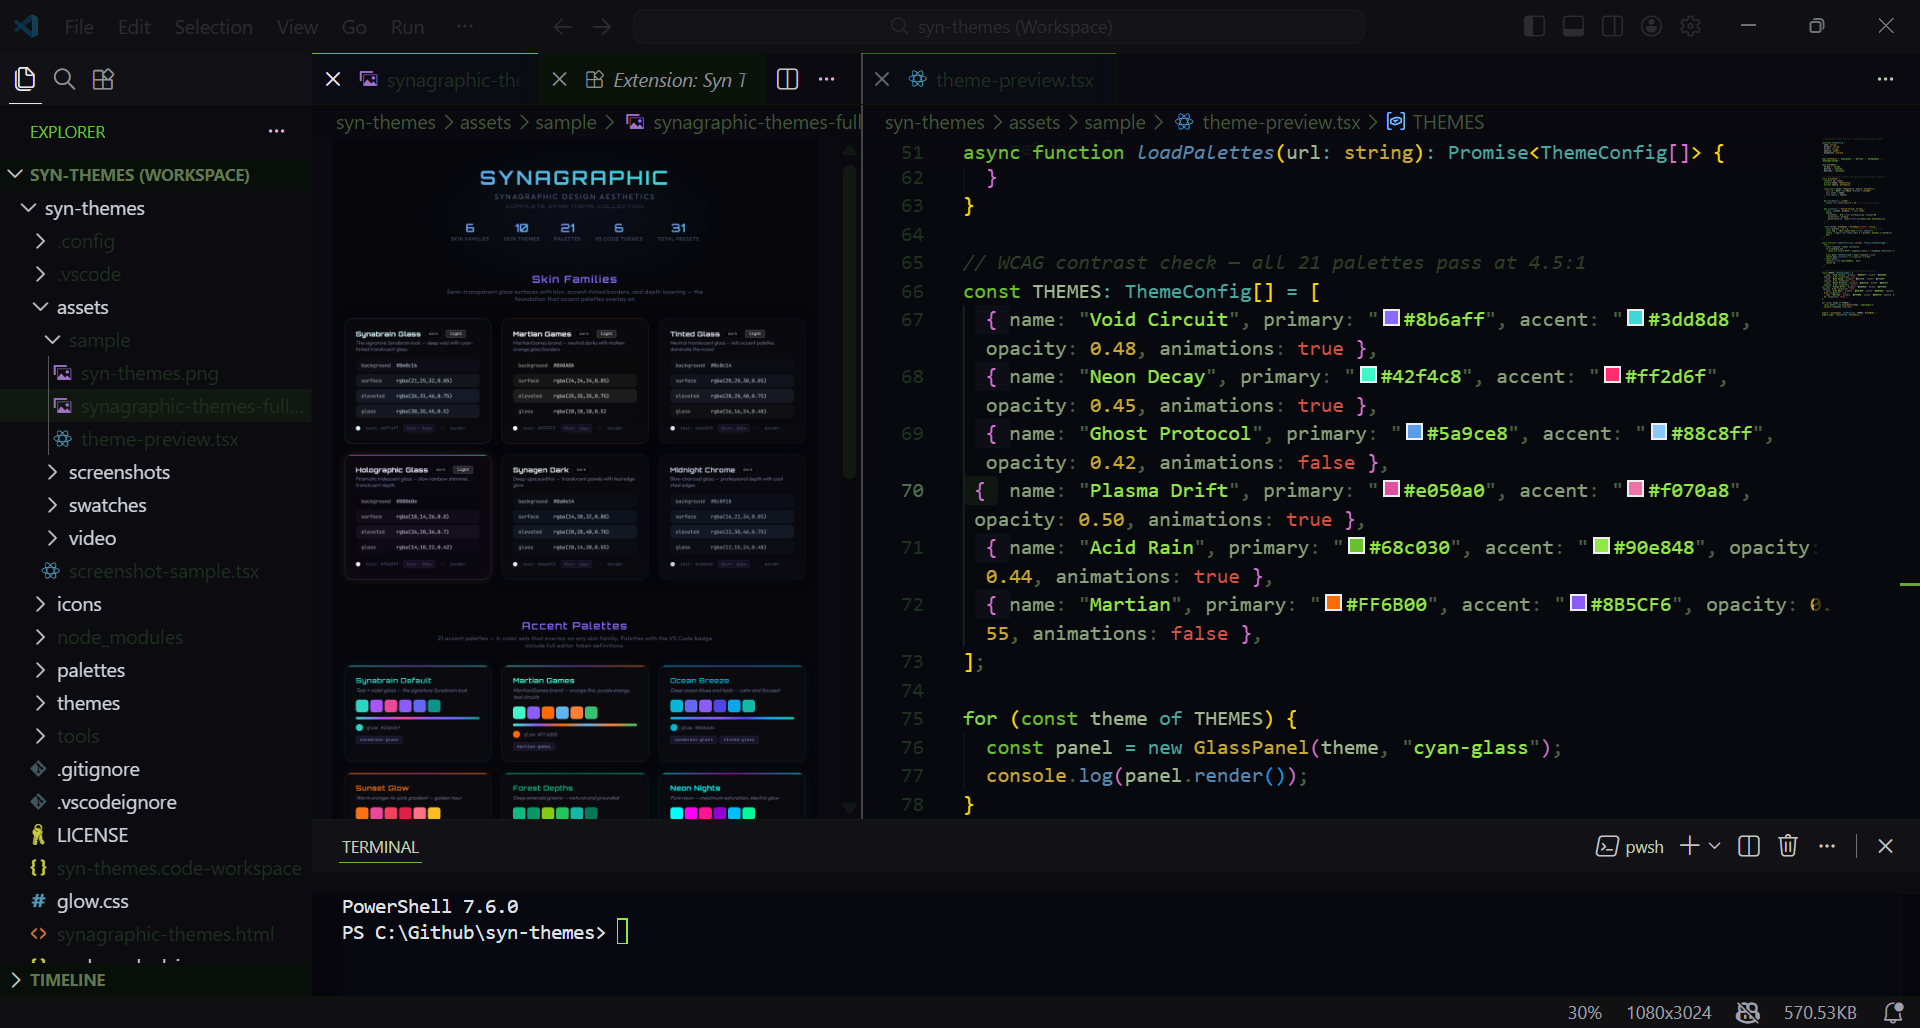
Task: Close the Extension: Syn tab
Action: [560, 79]
